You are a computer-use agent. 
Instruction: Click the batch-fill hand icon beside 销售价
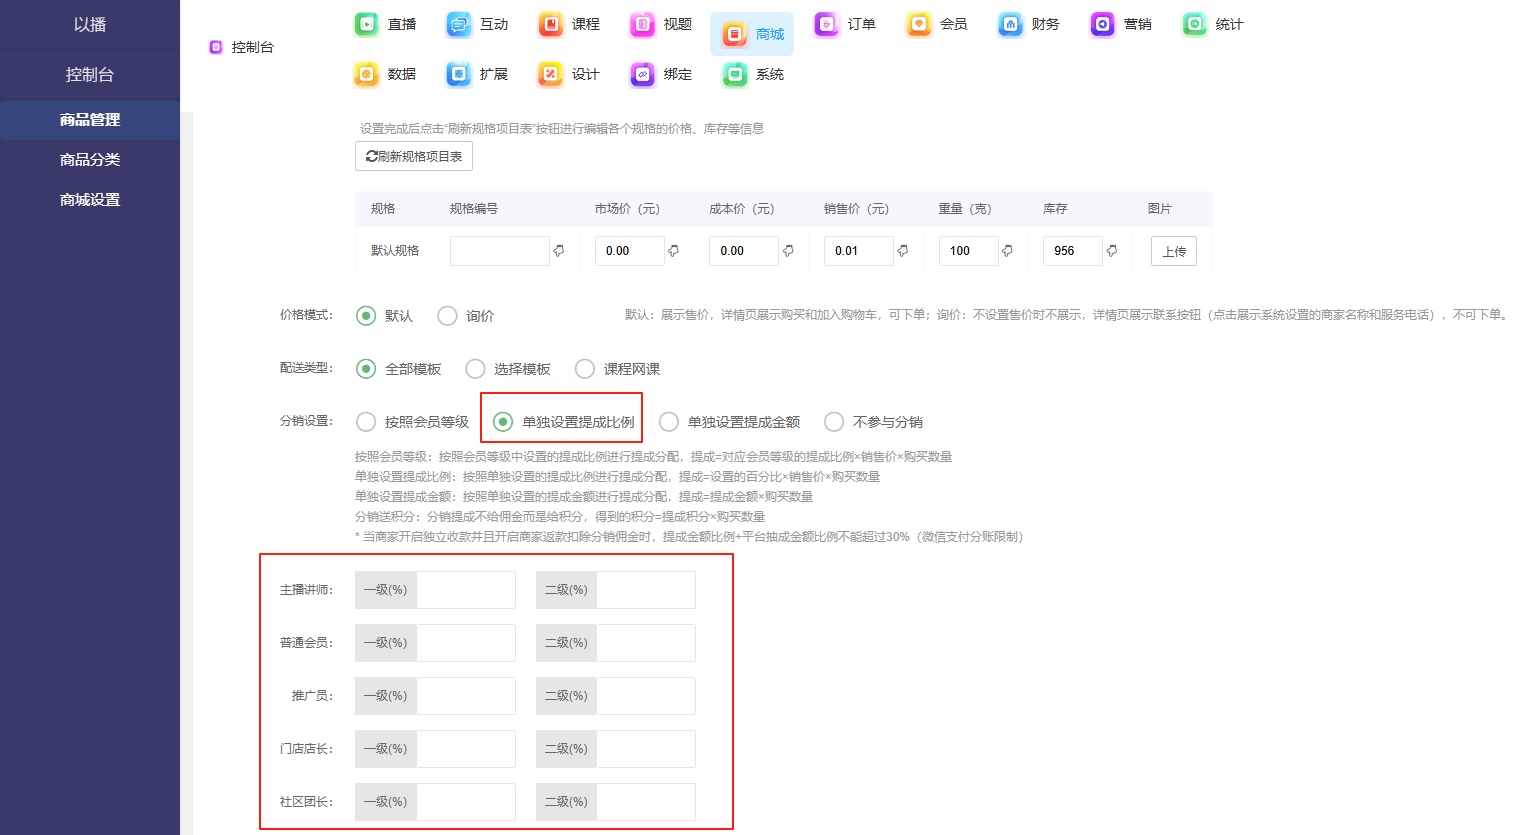pyautogui.click(x=903, y=251)
